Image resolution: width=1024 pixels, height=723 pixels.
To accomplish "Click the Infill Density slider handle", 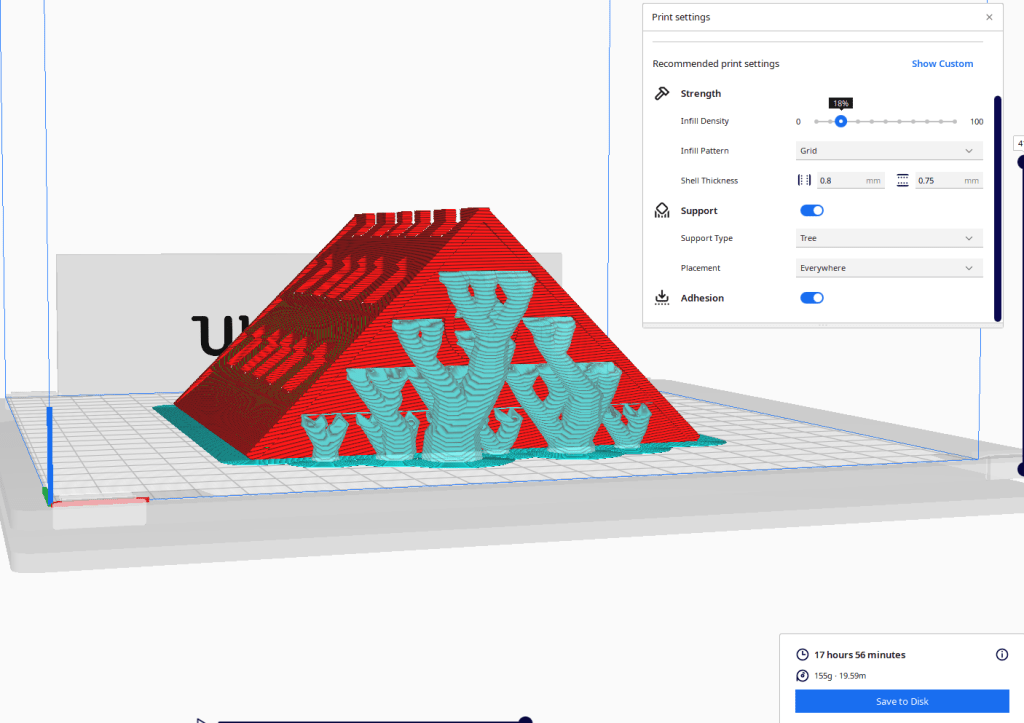I will (x=841, y=121).
